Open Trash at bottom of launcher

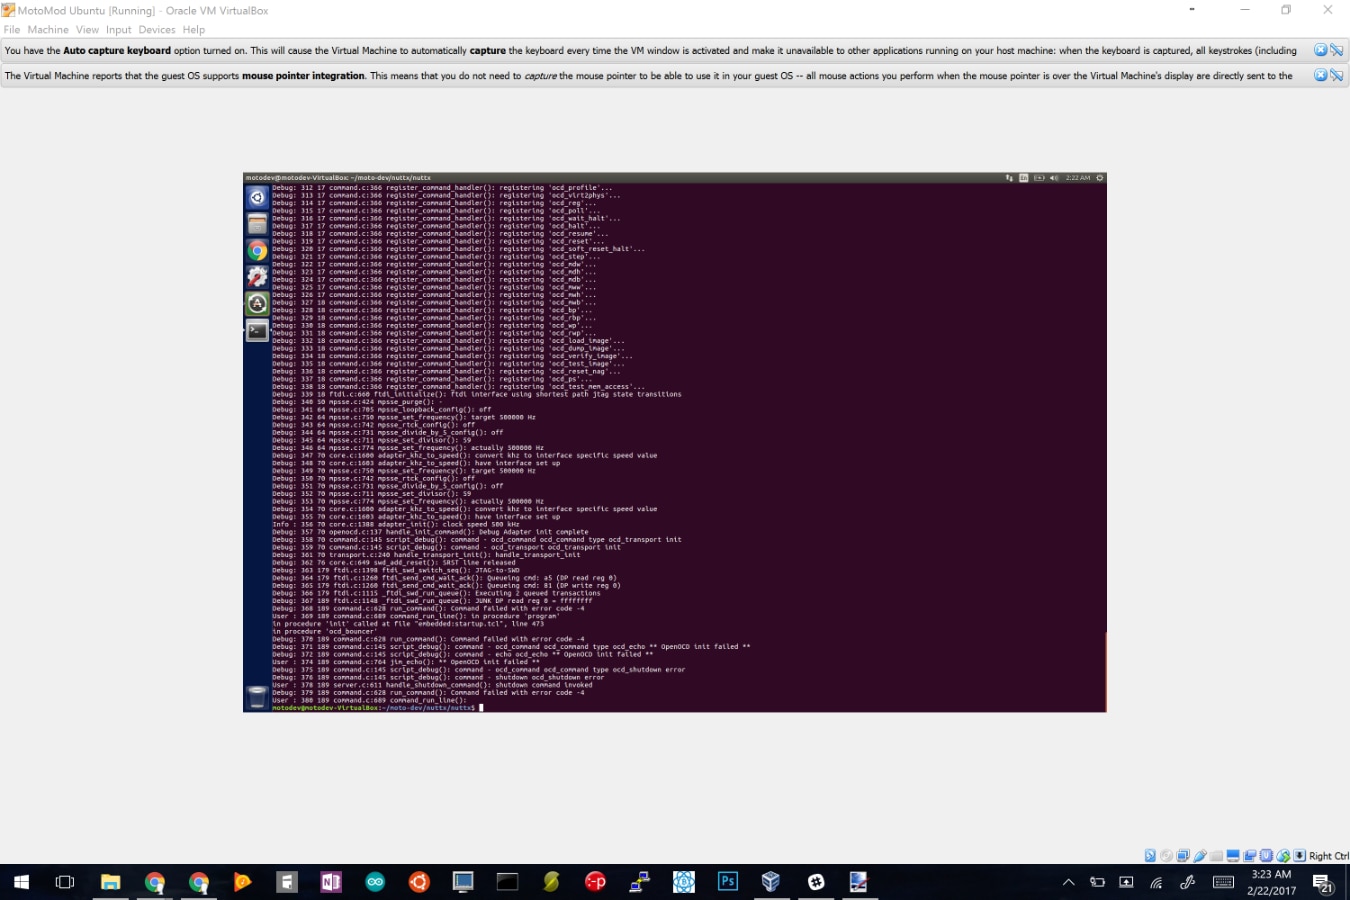coord(257,696)
